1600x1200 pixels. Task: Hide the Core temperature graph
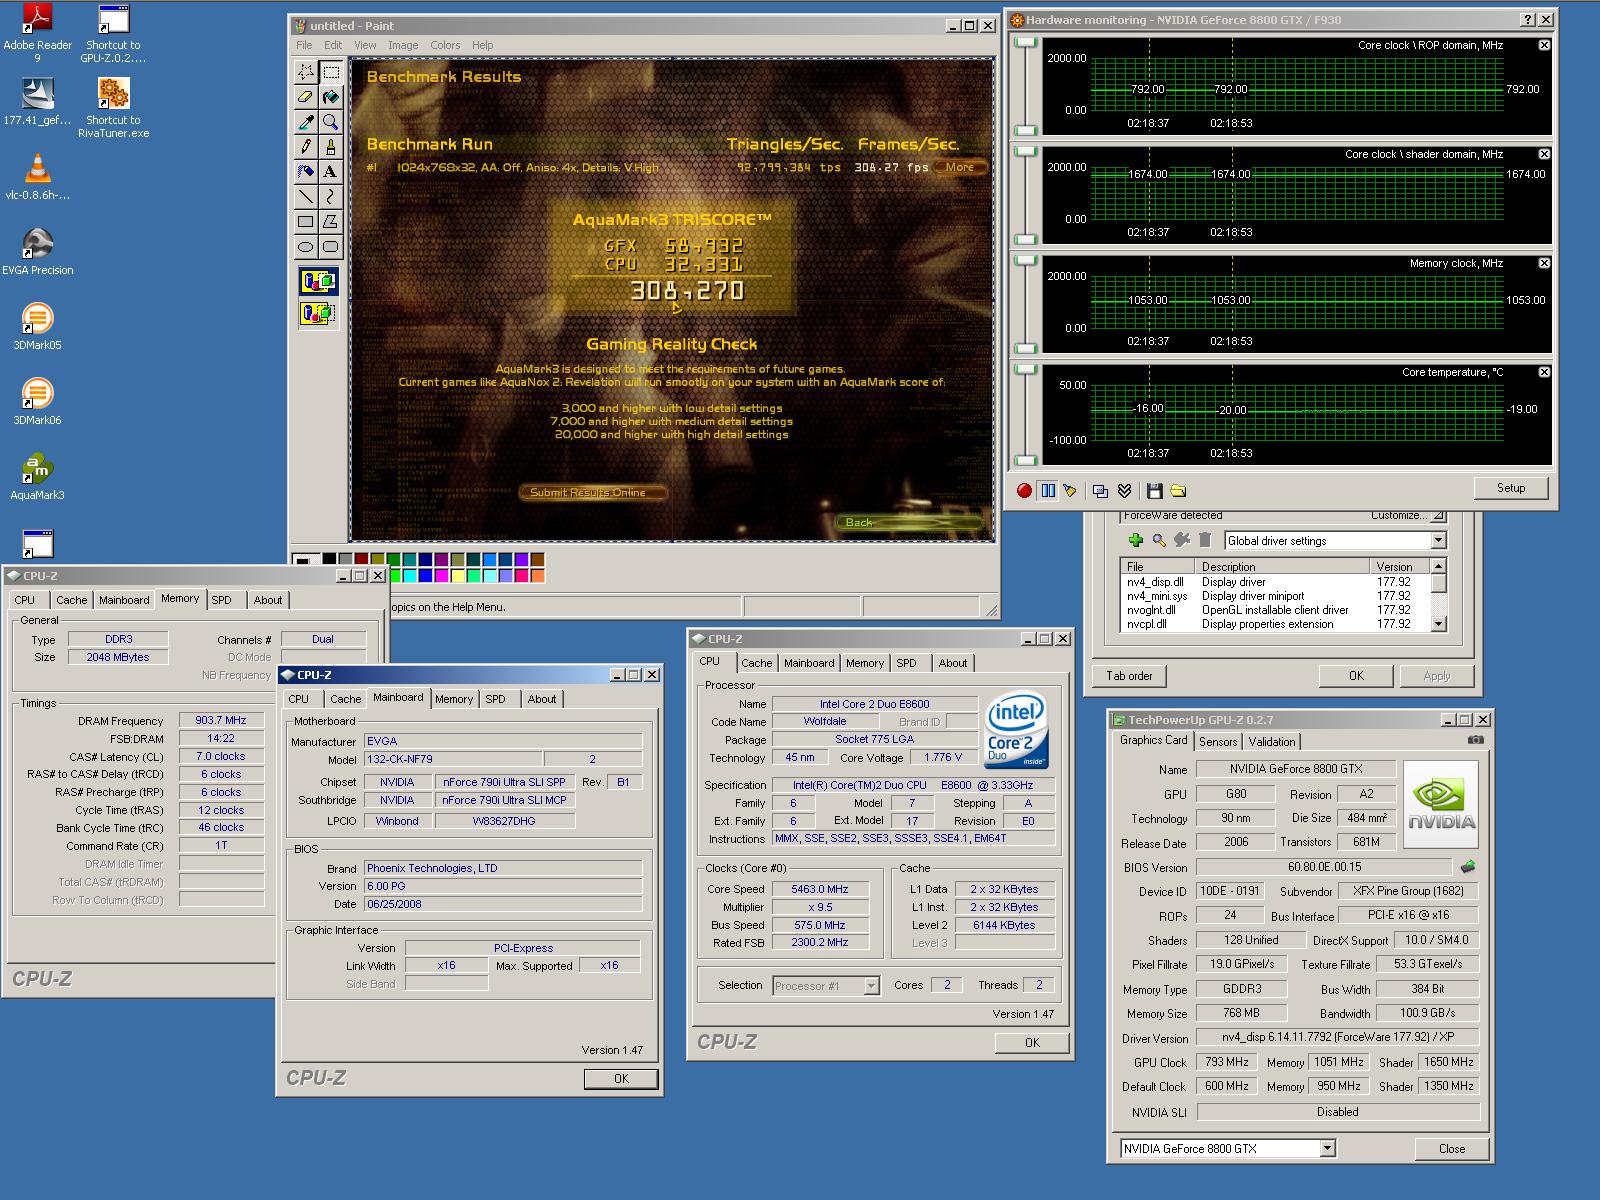point(1544,372)
